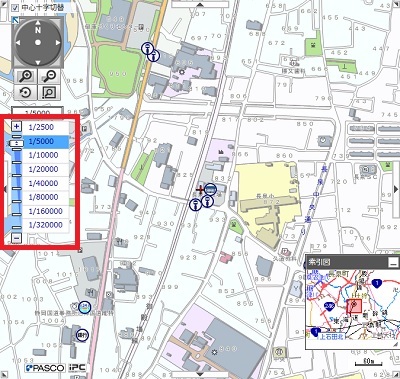Collapse the 索引図 index map panel

click(393, 262)
